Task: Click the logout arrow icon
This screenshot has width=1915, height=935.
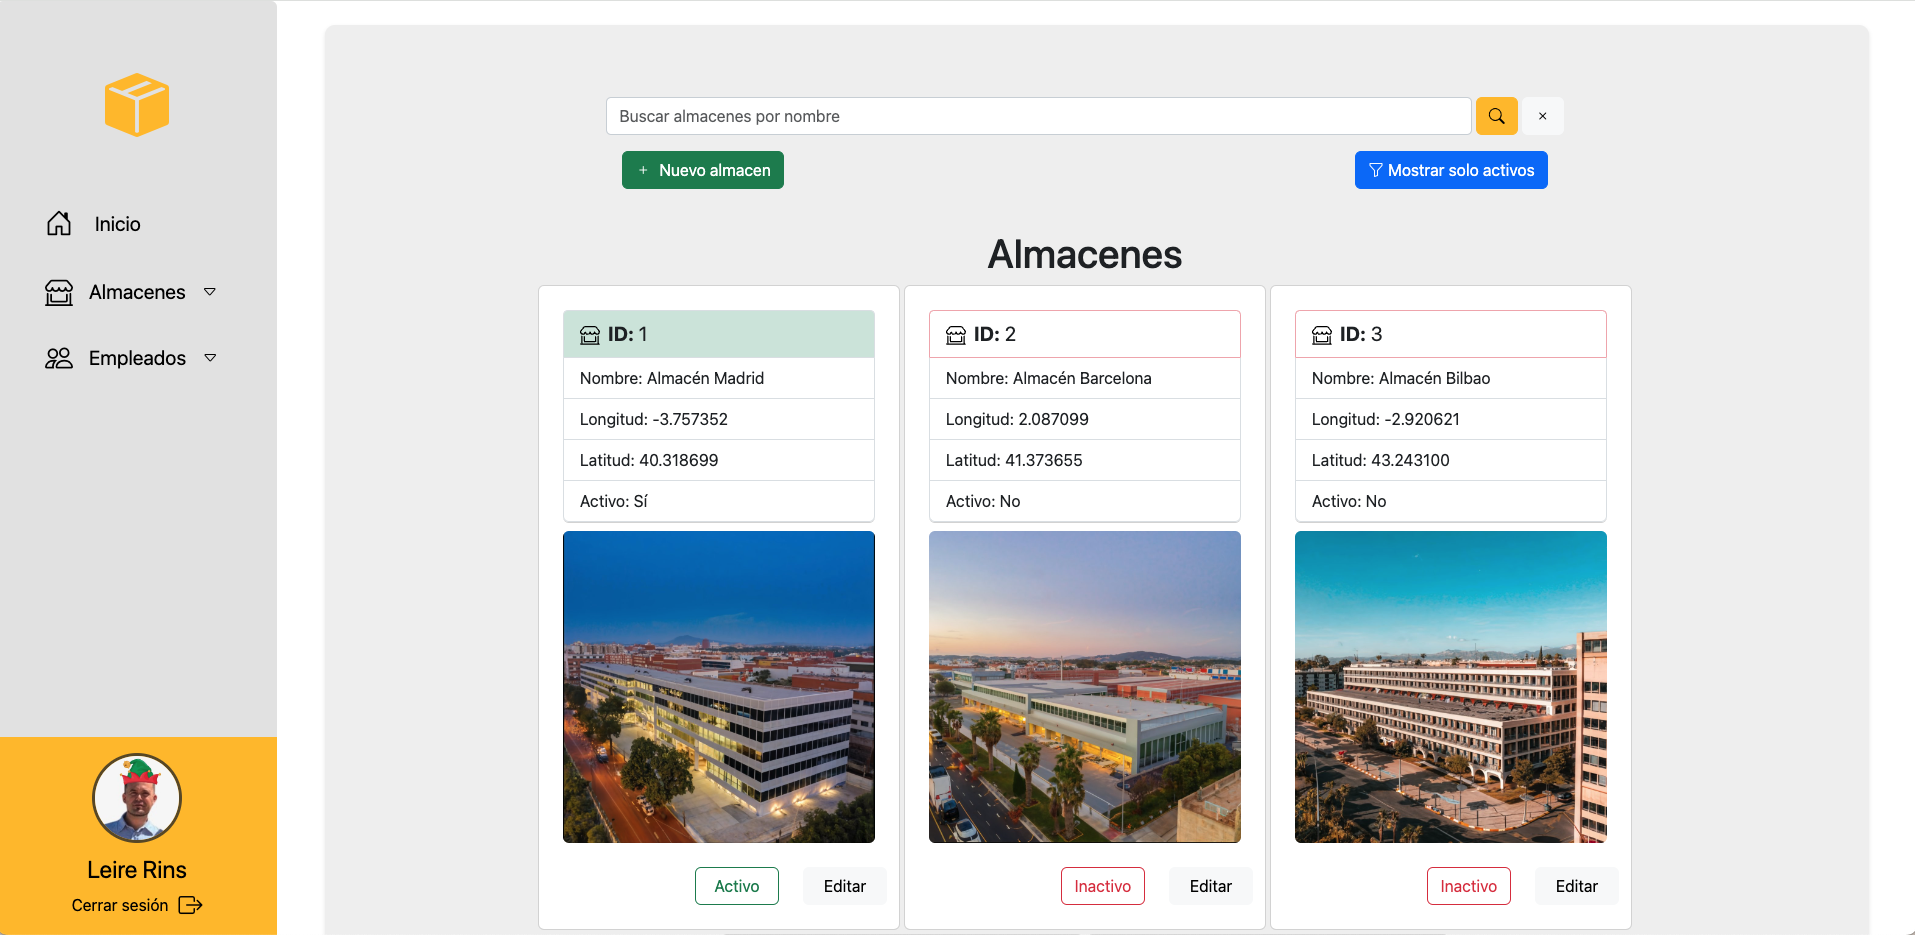Action: coord(190,905)
